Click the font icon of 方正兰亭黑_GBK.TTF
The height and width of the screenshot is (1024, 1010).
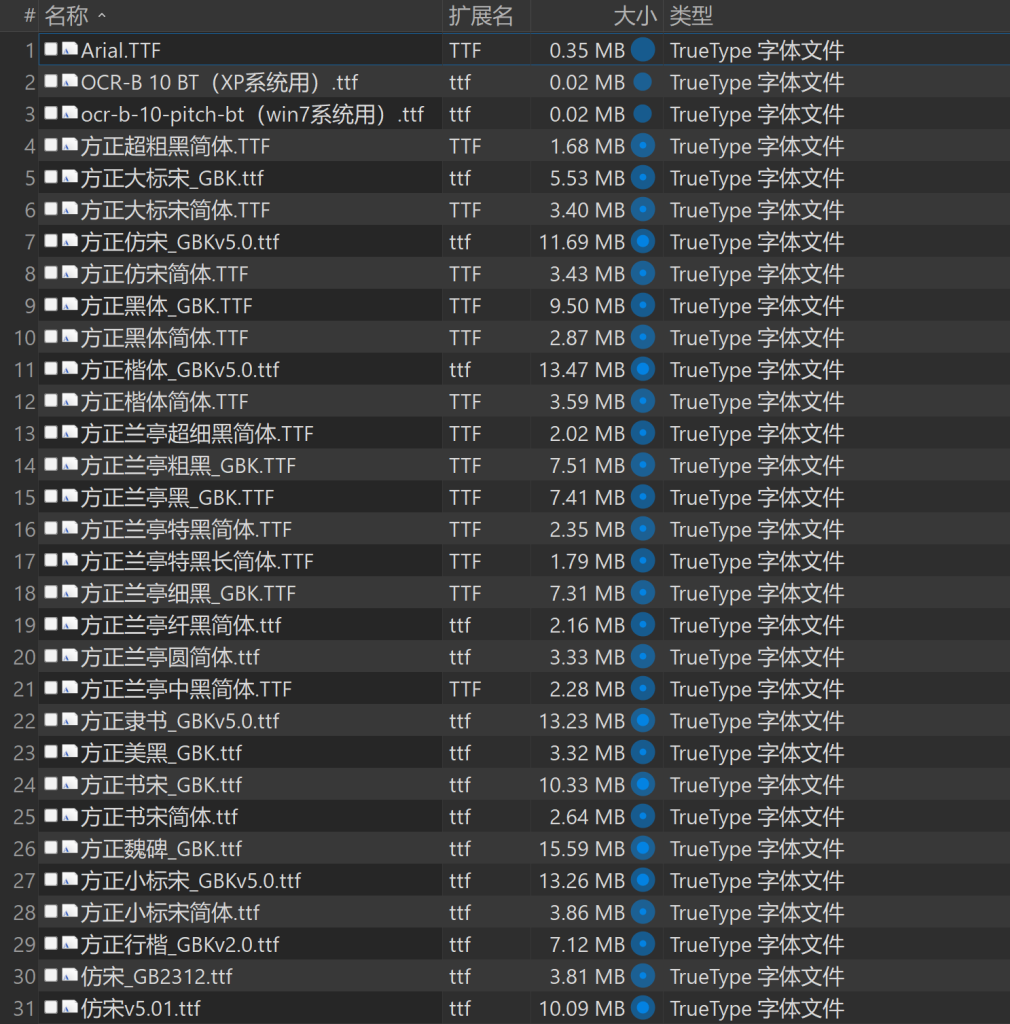pos(70,496)
